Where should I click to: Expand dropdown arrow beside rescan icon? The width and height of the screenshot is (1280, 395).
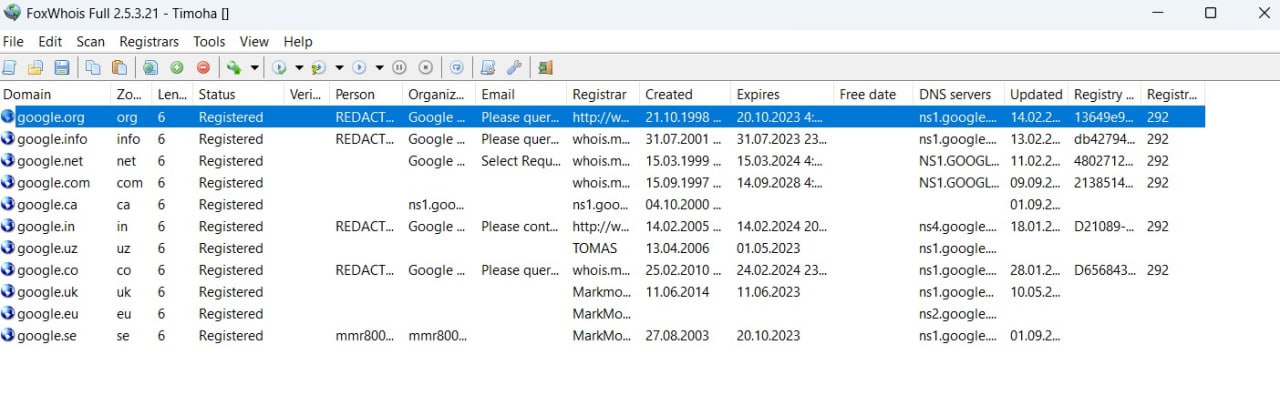tap(339, 68)
